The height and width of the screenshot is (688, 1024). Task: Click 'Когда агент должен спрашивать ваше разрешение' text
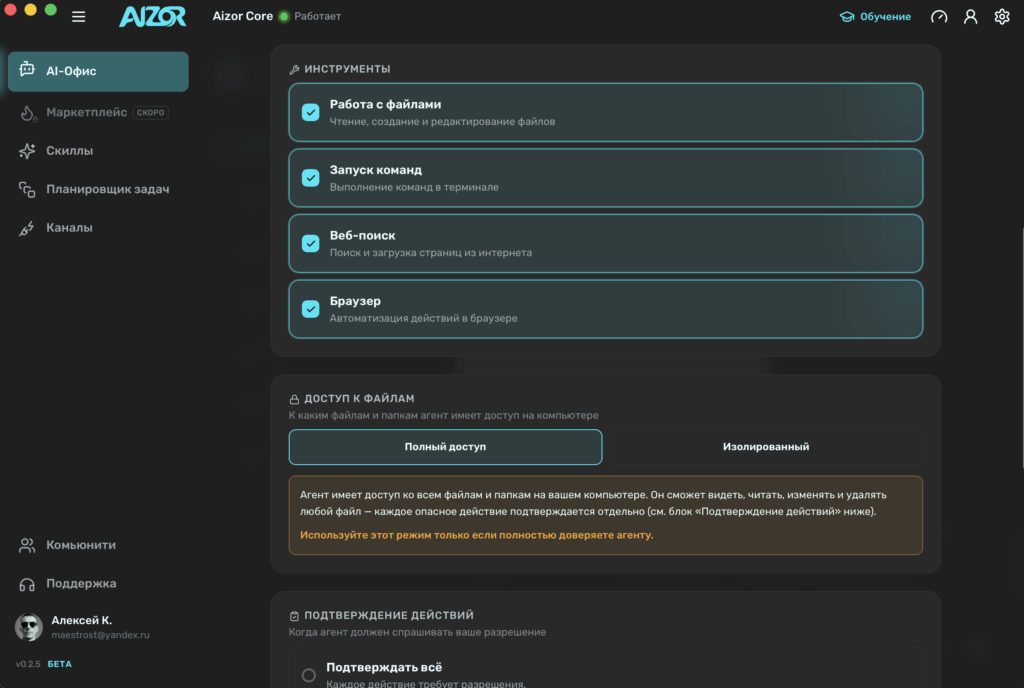click(x=417, y=633)
